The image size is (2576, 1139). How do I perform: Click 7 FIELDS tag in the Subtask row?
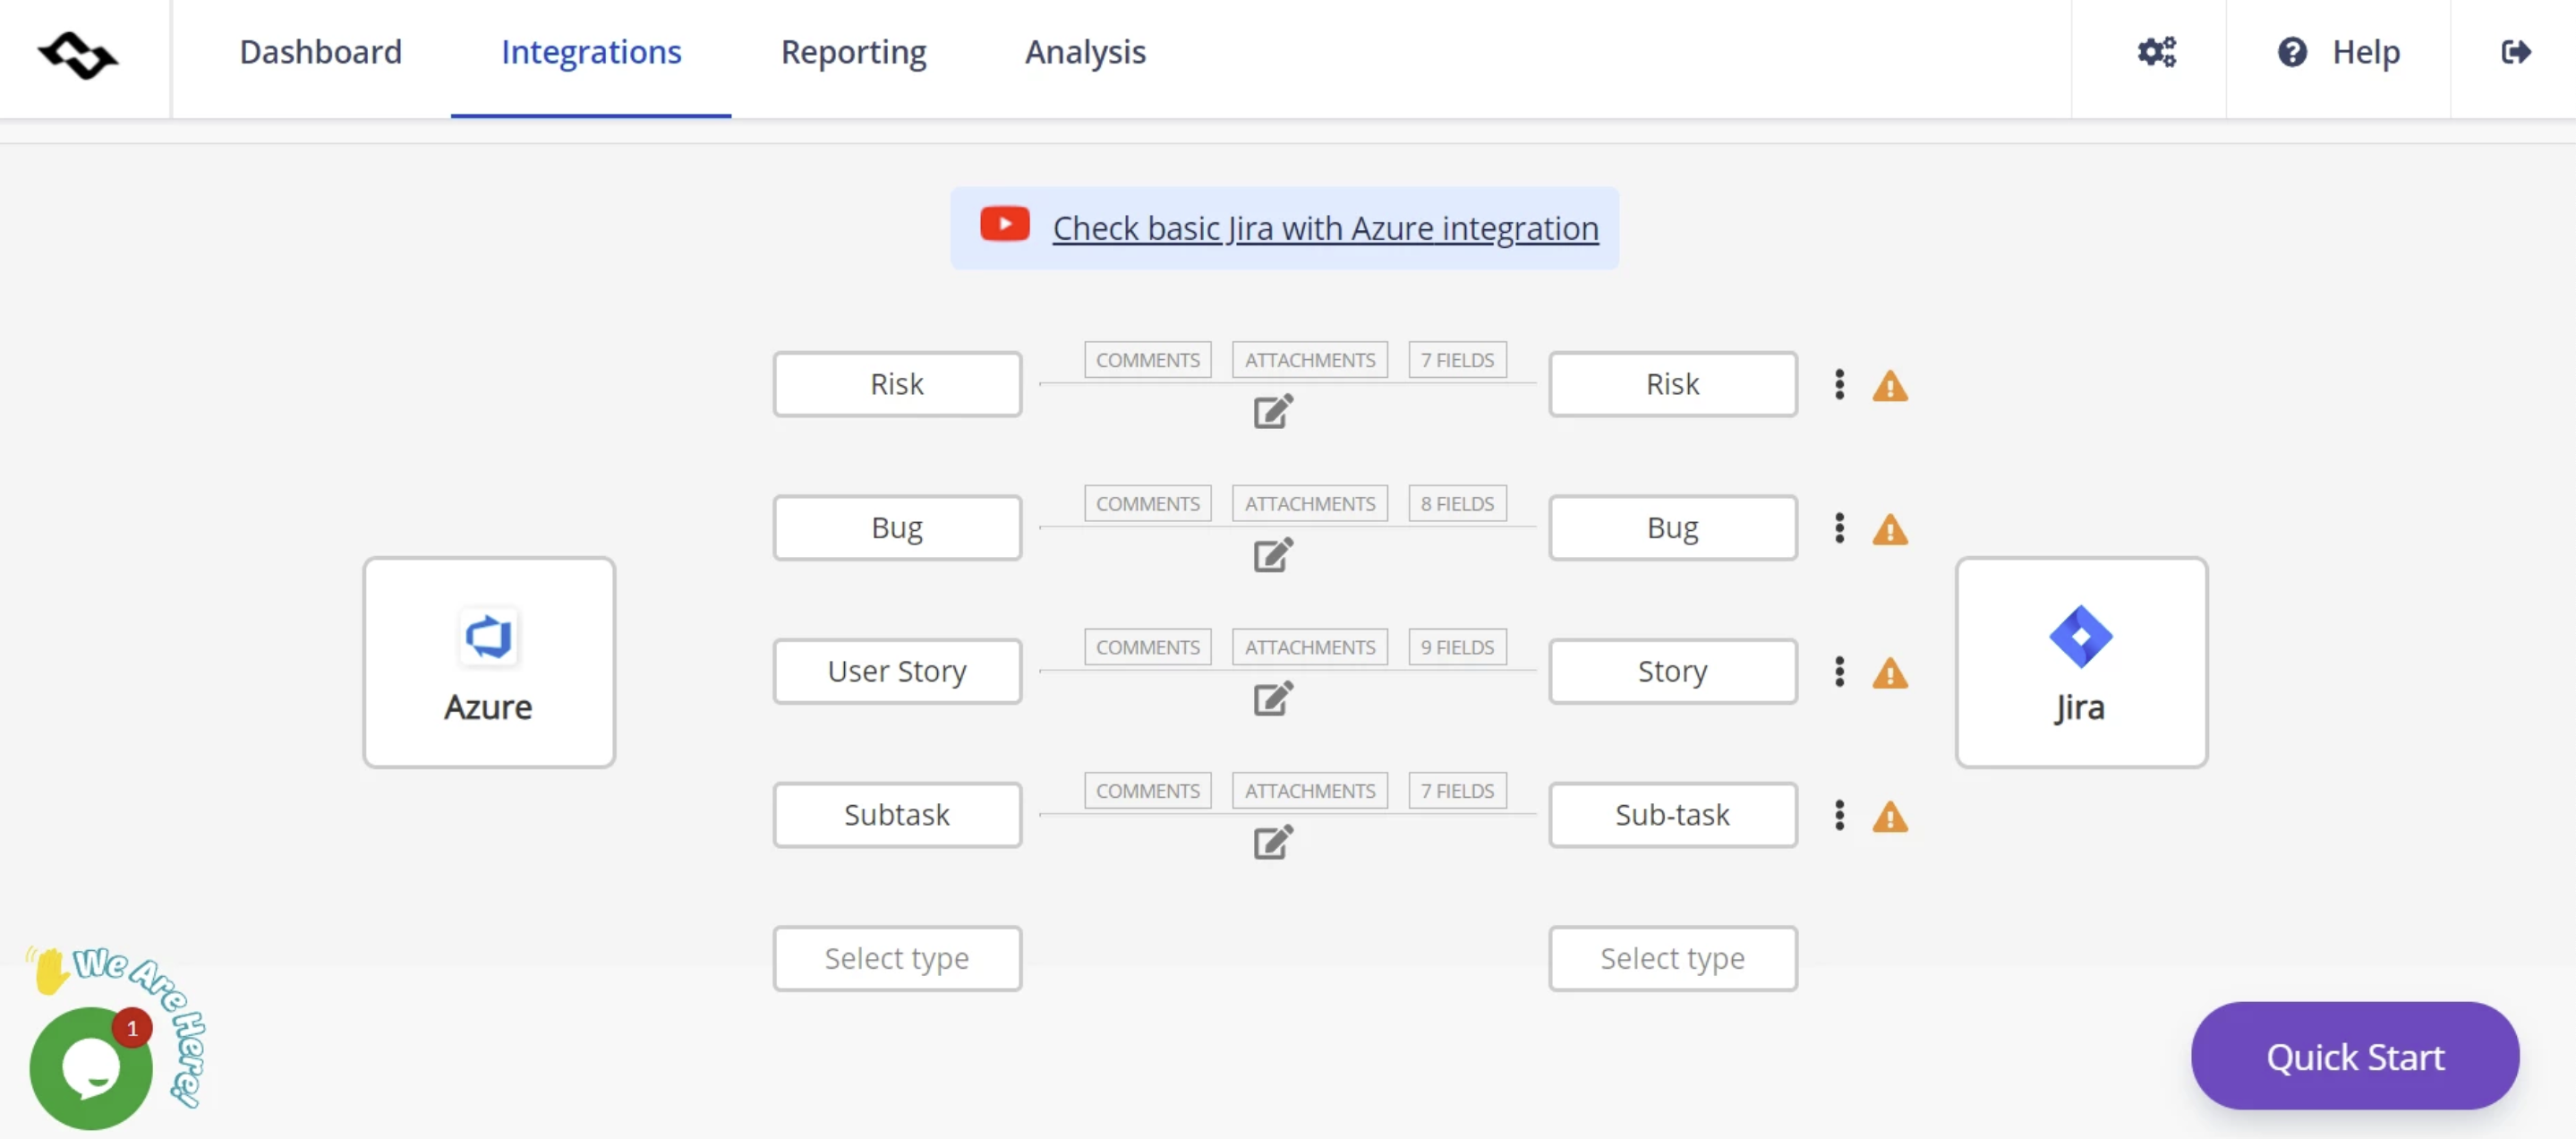click(x=1457, y=791)
